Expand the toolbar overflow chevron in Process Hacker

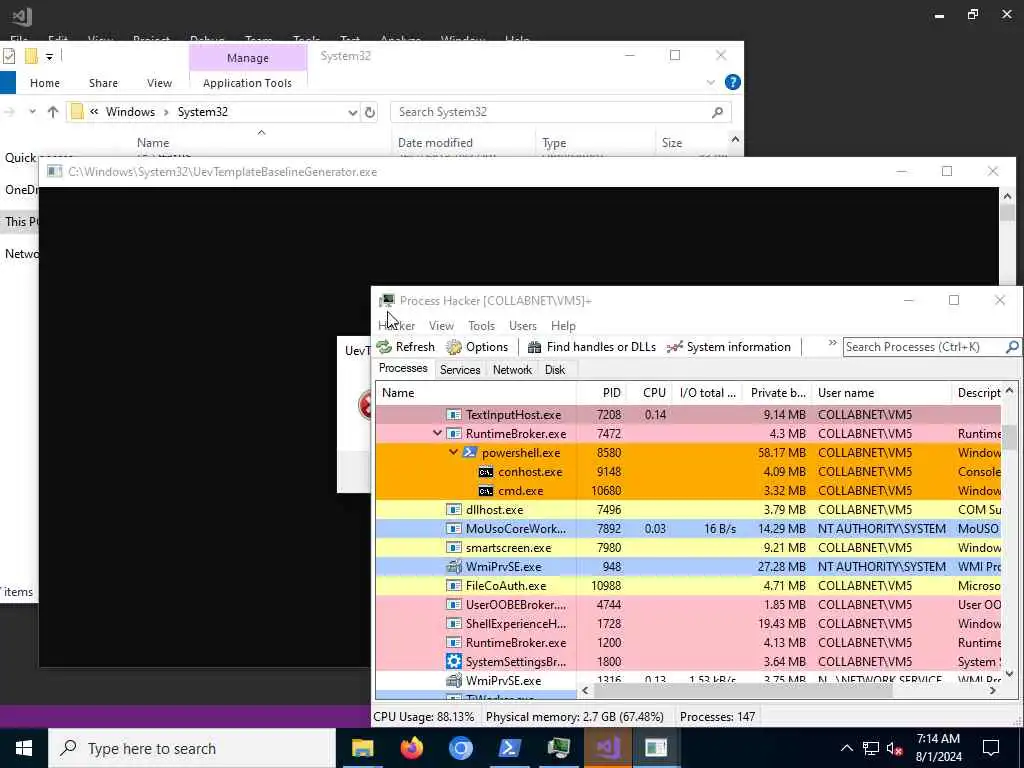coord(832,344)
